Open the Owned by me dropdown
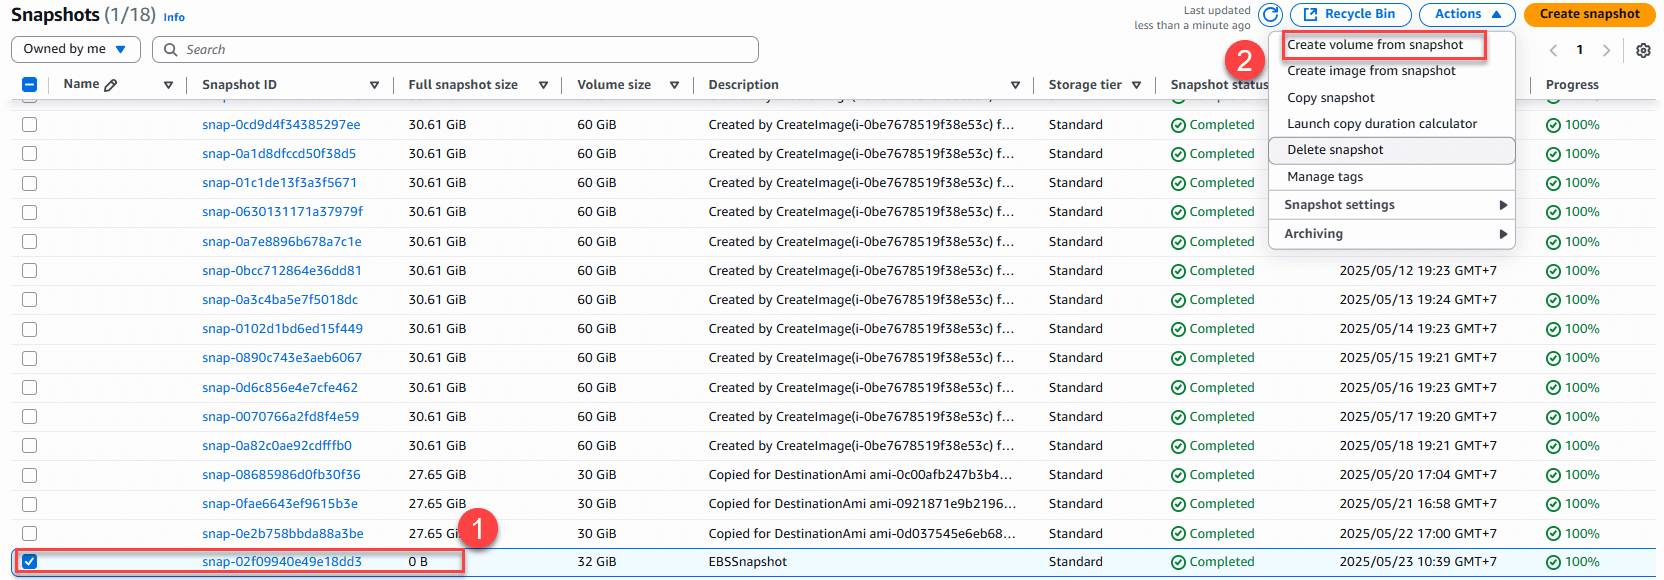Image resolution: width=1664 pixels, height=580 pixels. pos(74,49)
